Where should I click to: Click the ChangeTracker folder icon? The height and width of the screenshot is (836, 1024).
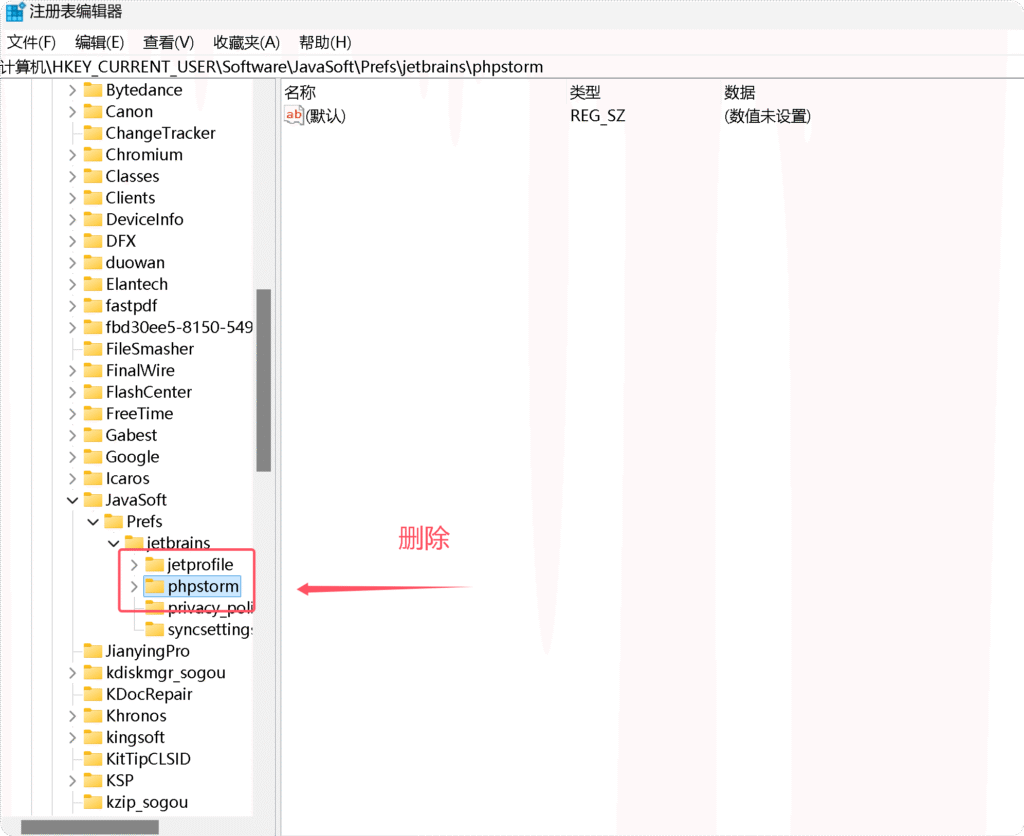[93, 133]
